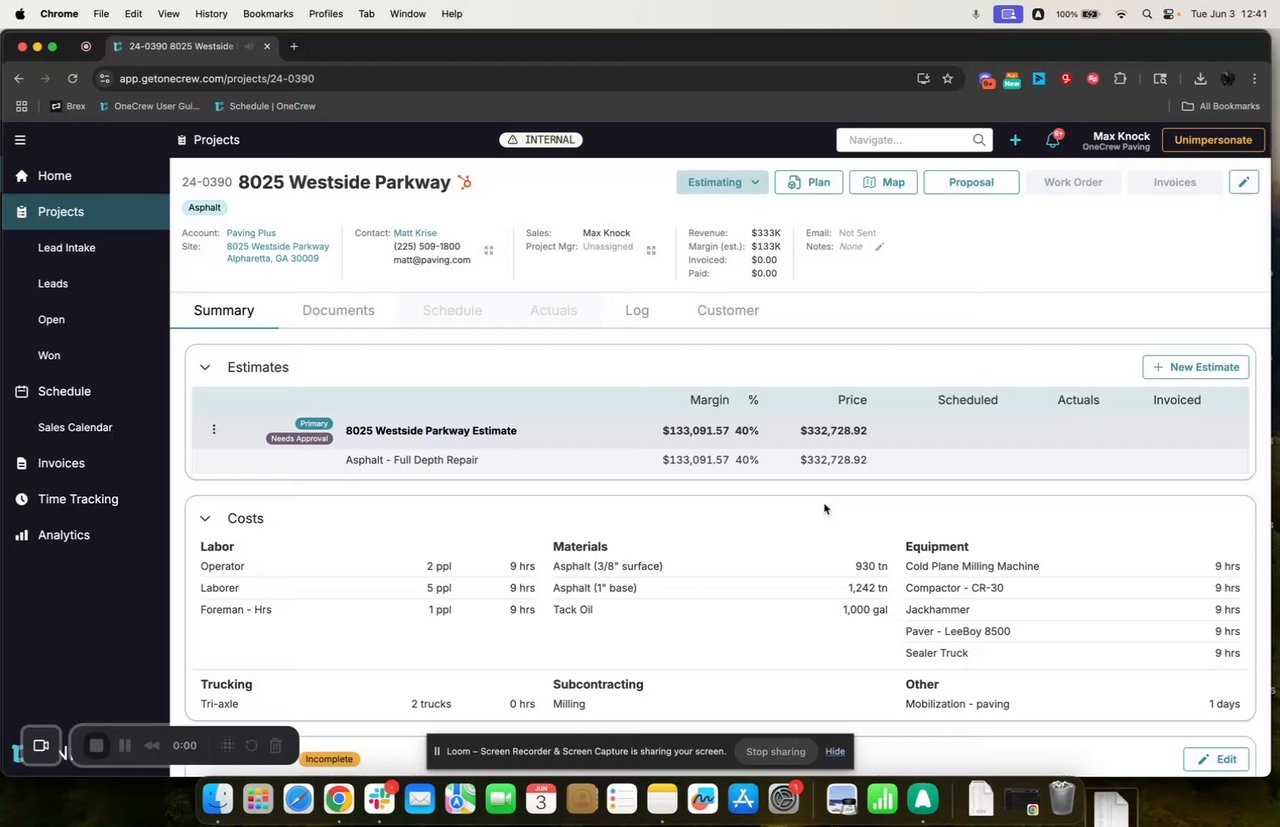Open the Map button
1280x827 pixels.
(x=883, y=182)
